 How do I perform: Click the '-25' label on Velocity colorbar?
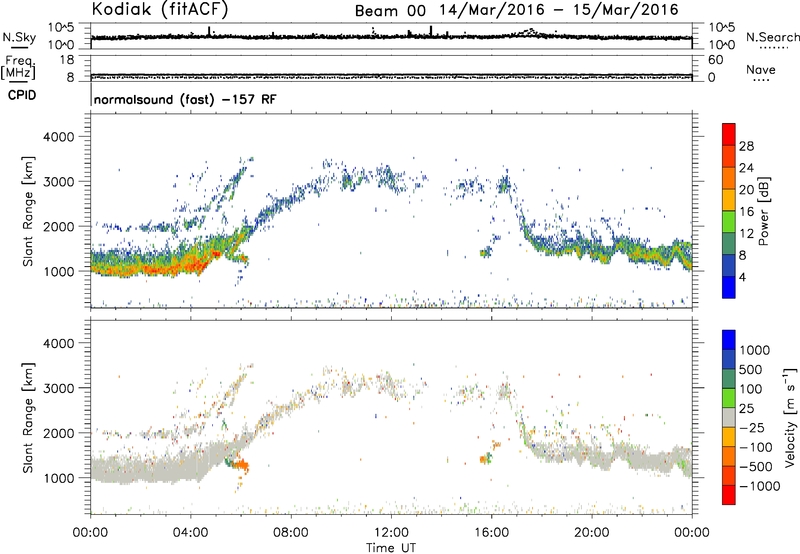pyautogui.click(x=752, y=428)
